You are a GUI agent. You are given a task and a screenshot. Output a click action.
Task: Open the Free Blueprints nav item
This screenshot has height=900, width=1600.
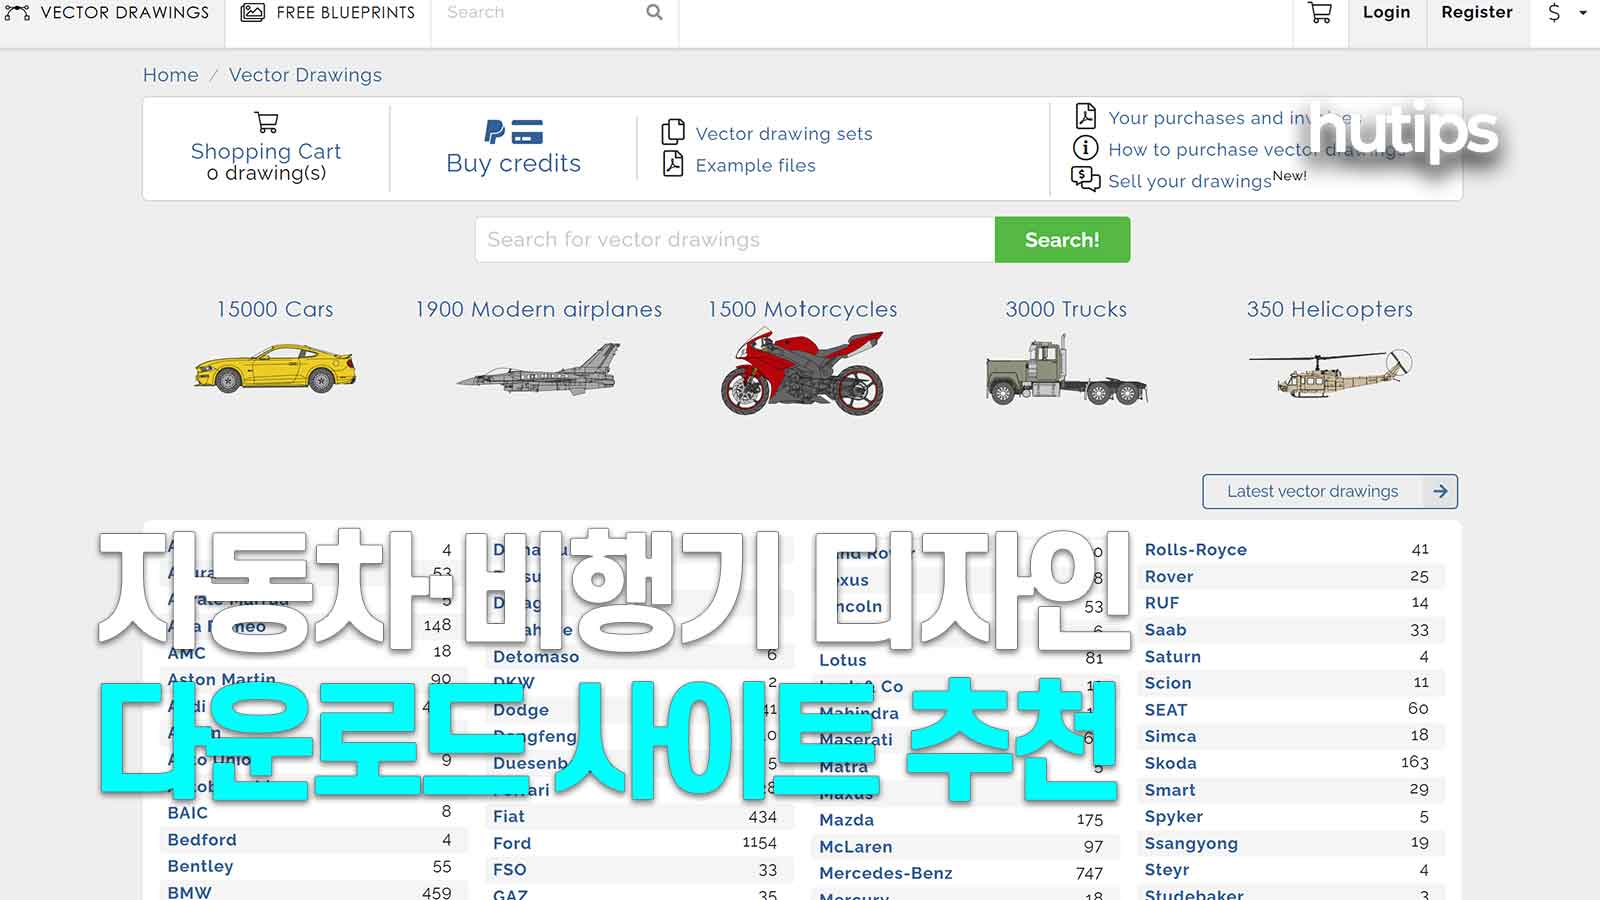point(328,13)
